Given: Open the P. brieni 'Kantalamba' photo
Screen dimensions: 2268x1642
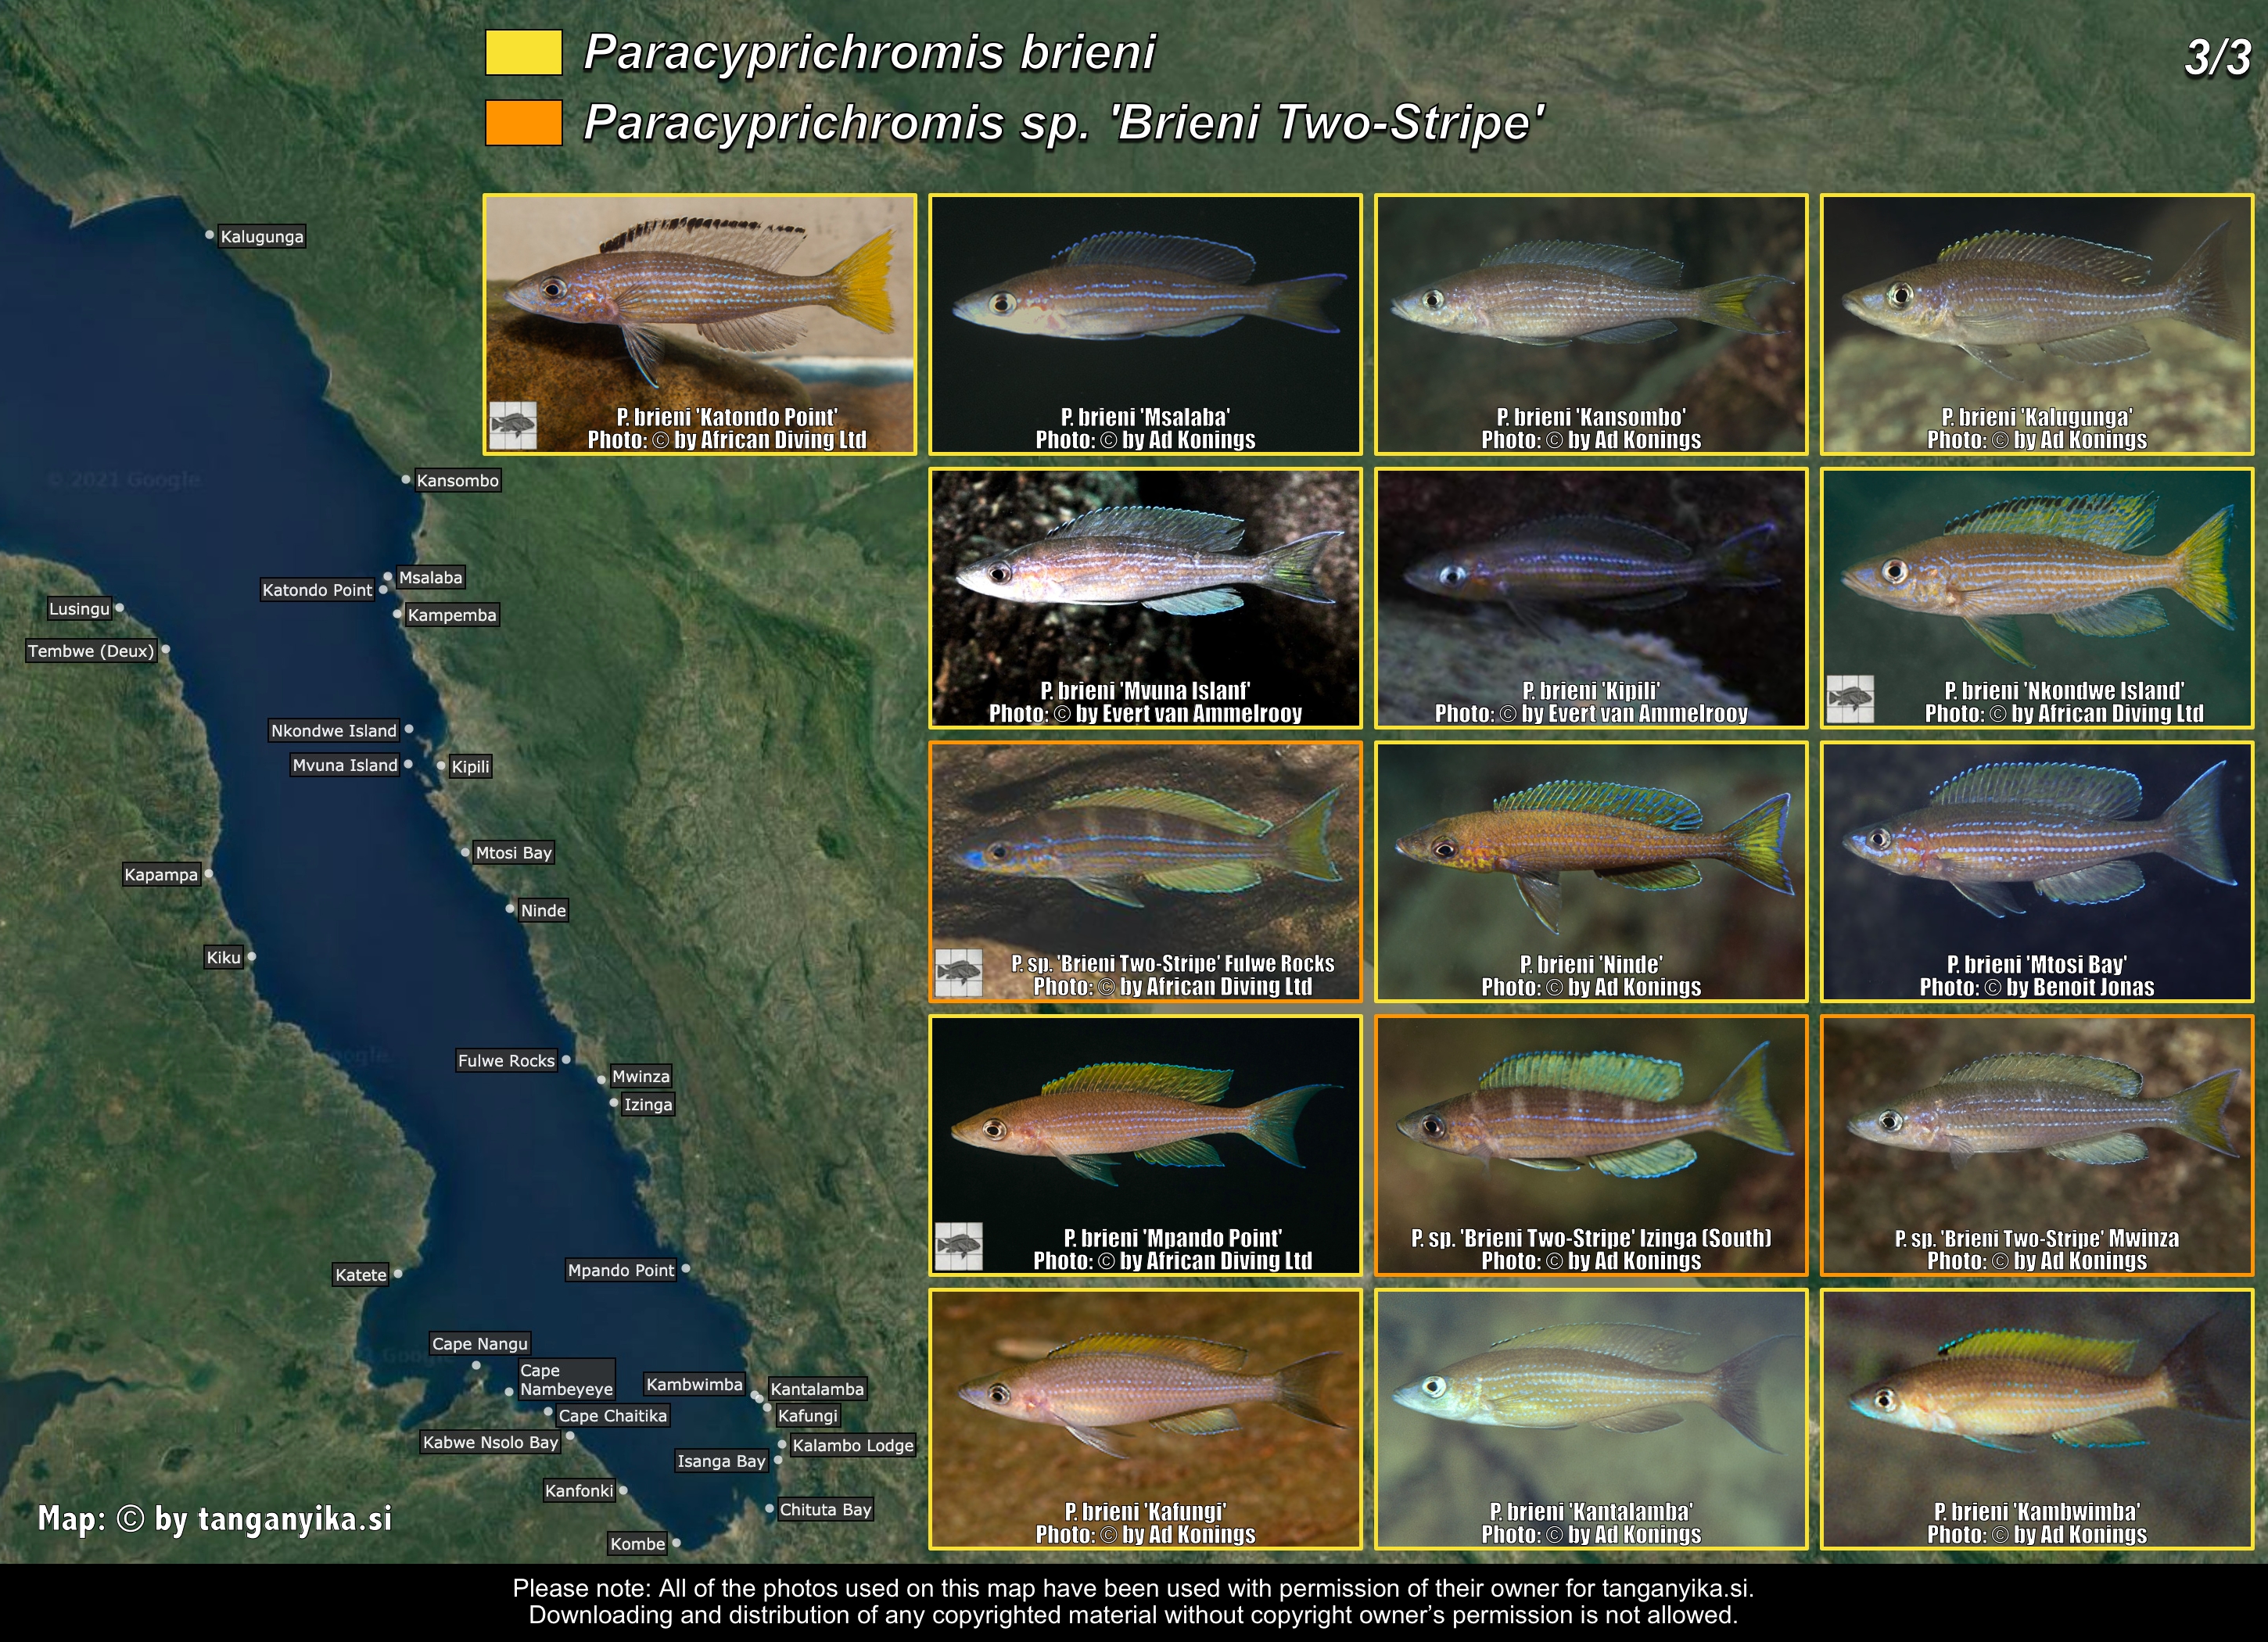Looking at the screenshot, I should [x=1591, y=1419].
